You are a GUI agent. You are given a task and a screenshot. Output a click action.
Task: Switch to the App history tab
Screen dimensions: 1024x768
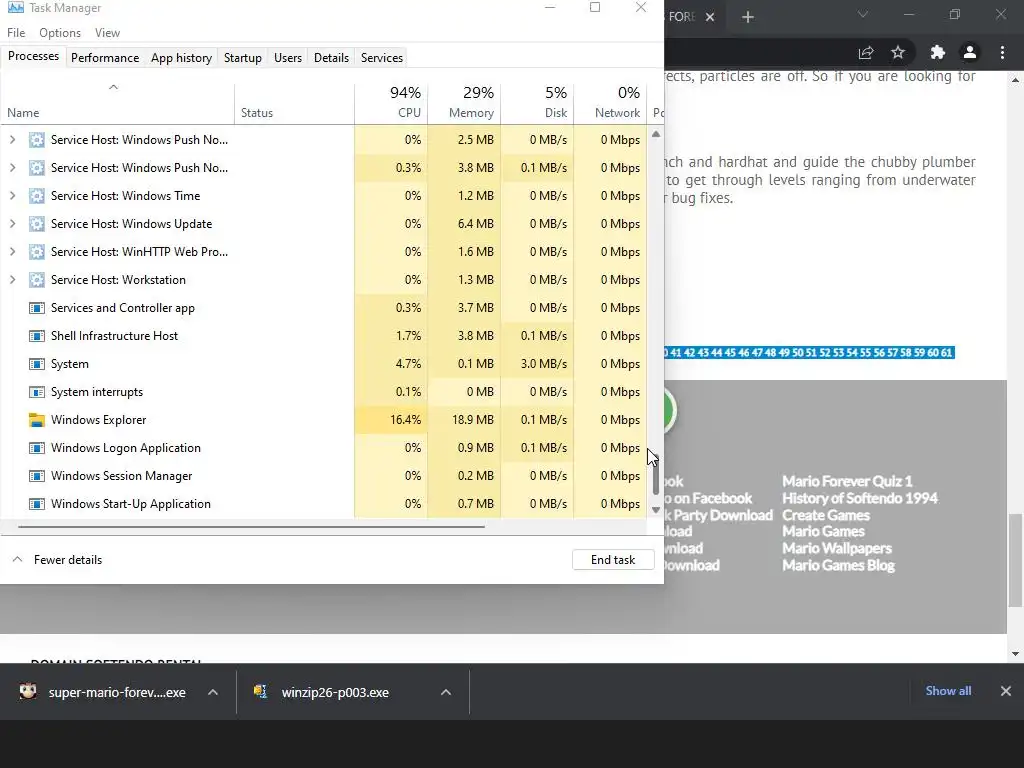point(182,57)
